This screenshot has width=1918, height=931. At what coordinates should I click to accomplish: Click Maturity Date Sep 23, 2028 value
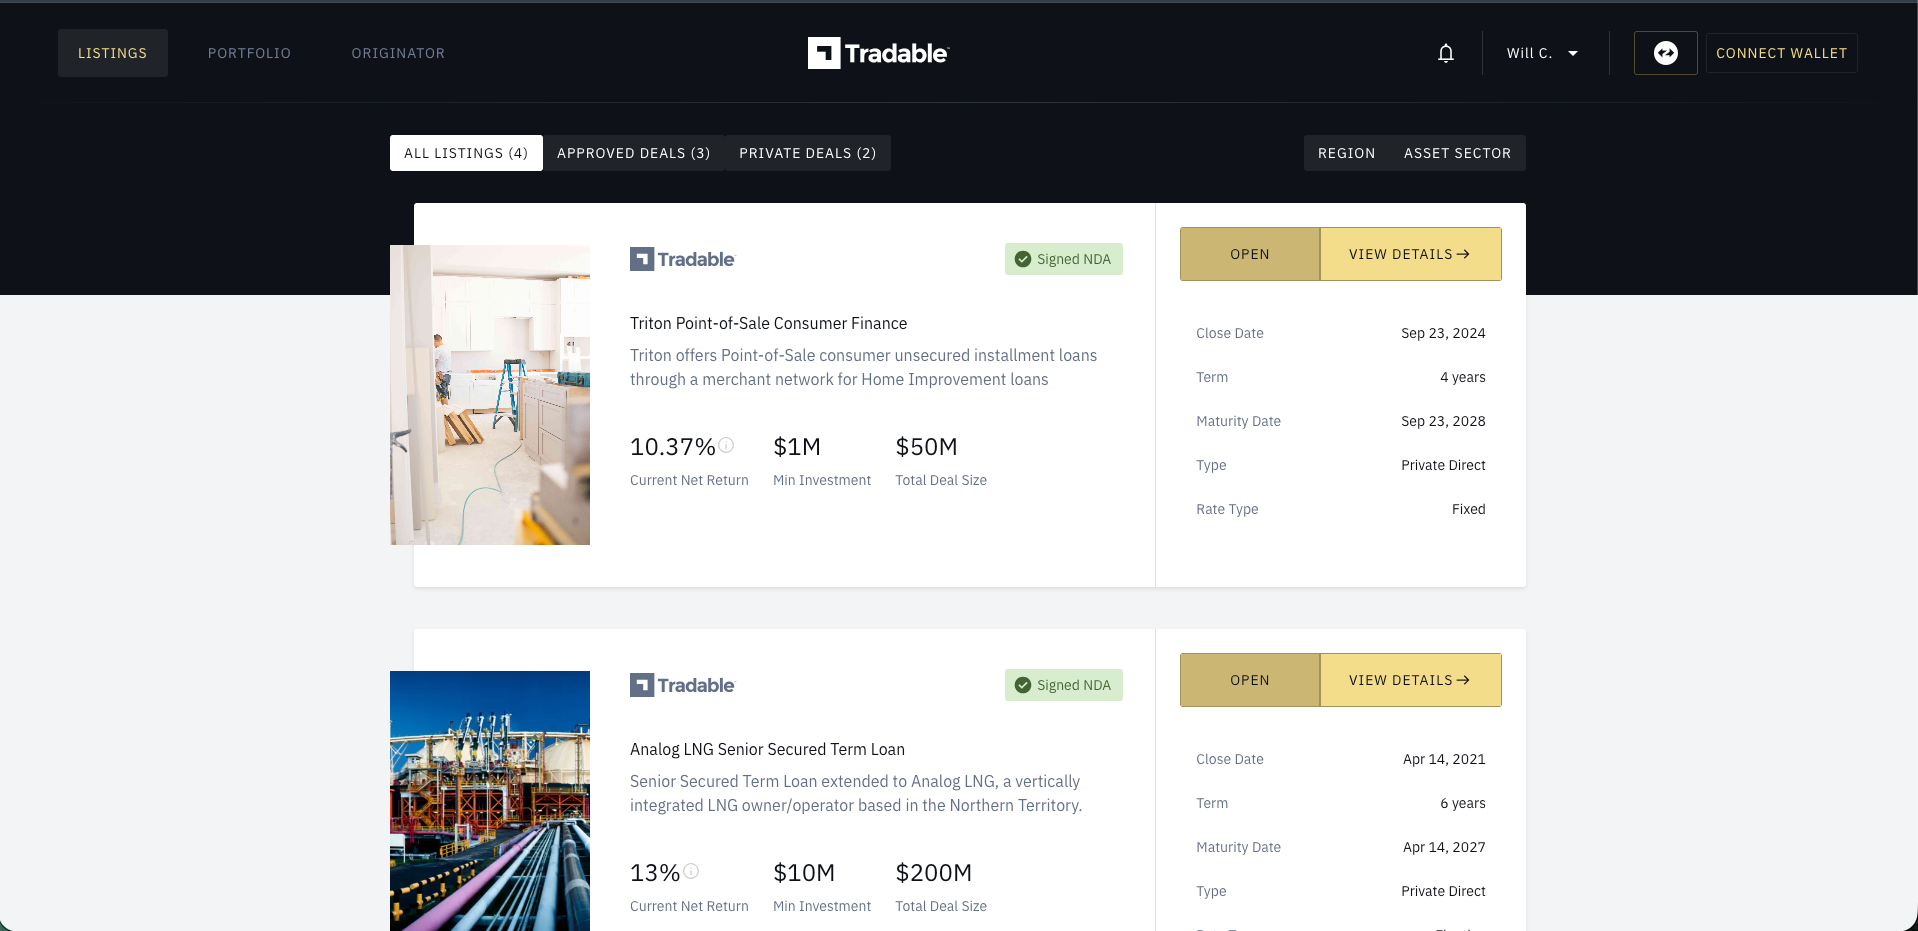pos(1443,421)
